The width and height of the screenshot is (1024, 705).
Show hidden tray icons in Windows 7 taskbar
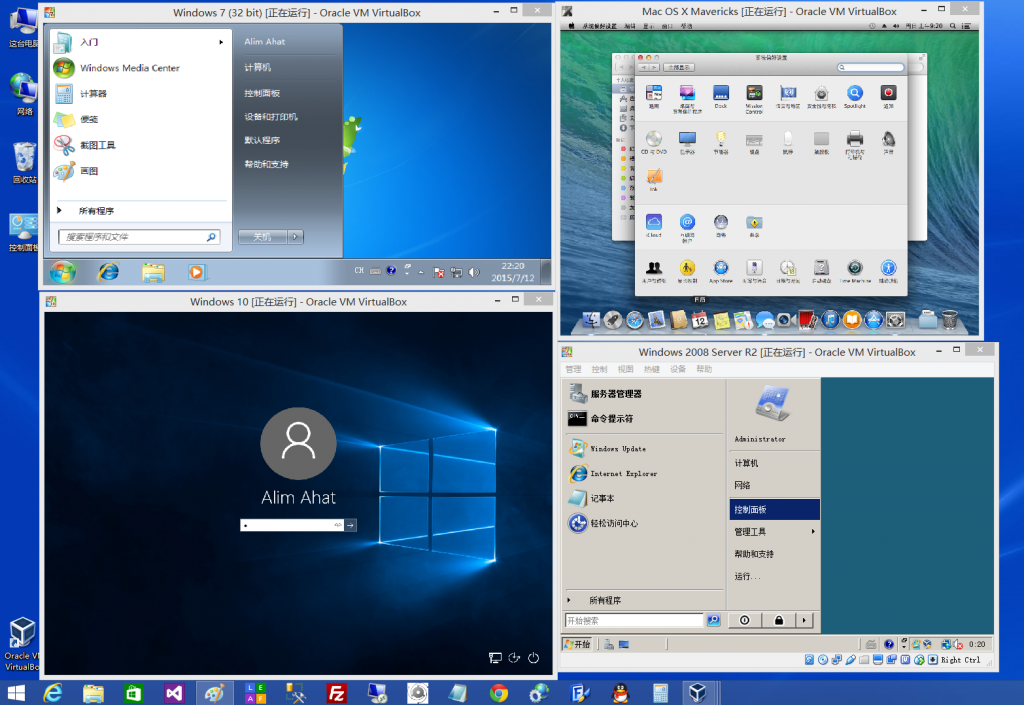[x=421, y=272]
